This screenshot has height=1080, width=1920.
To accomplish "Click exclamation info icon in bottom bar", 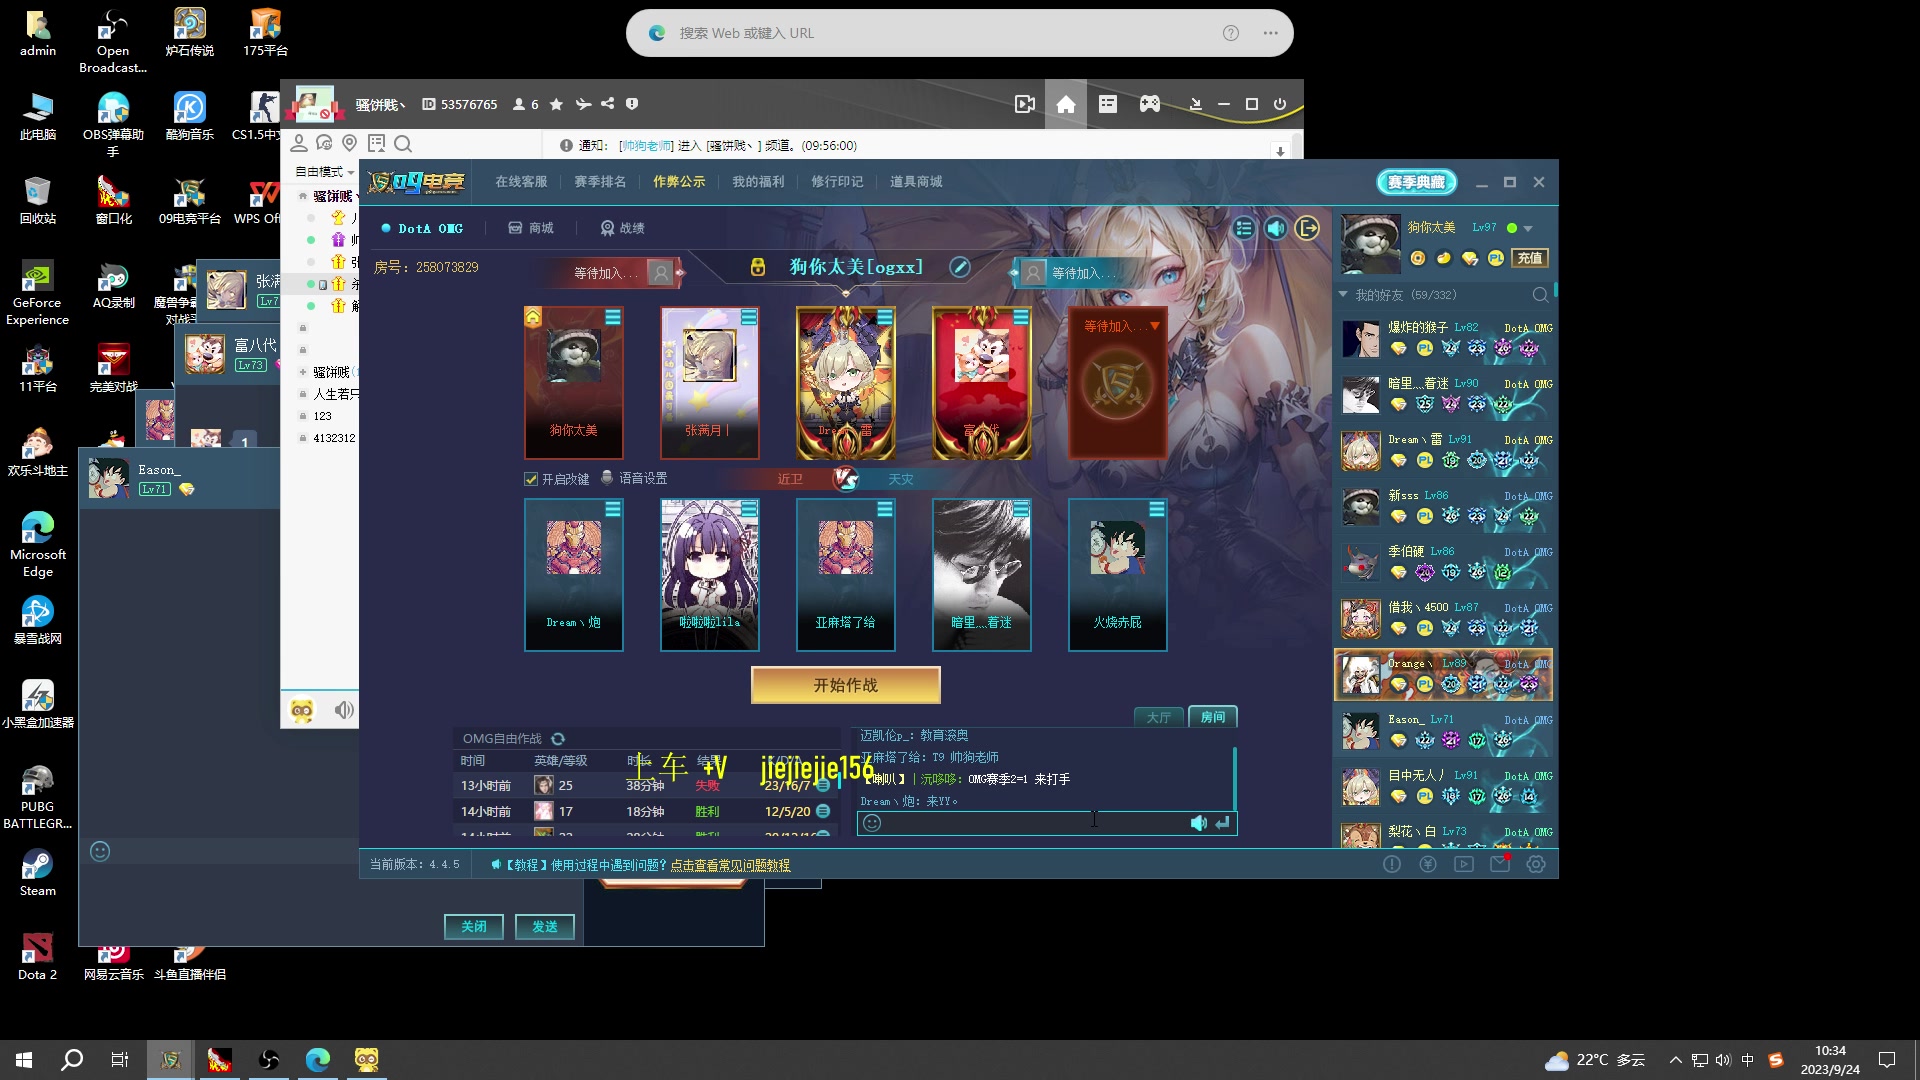I will pos(1392,864).
